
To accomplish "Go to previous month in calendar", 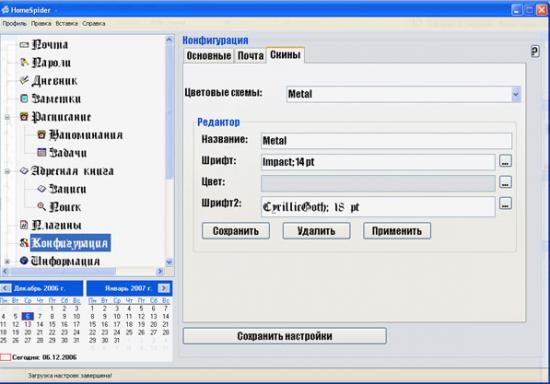I will 5,288.
